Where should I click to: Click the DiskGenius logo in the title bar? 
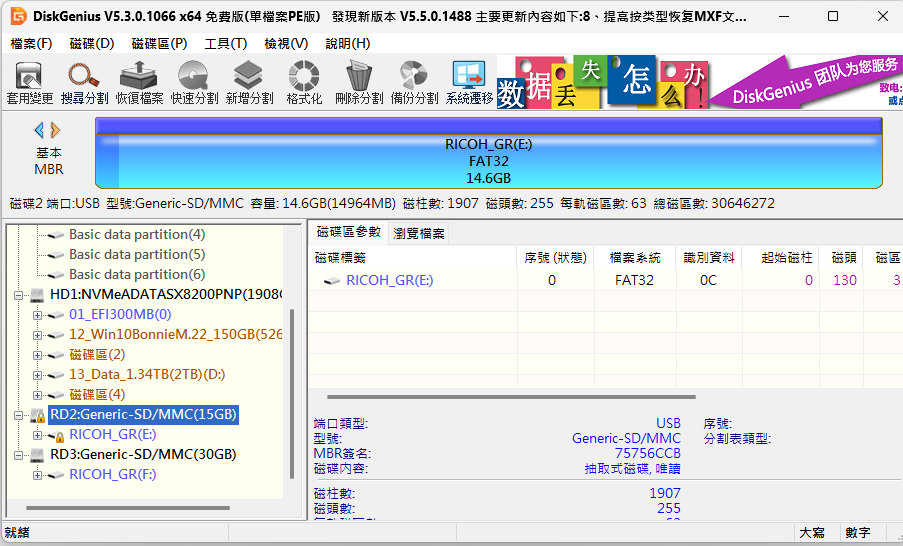[x=18, y=16]
